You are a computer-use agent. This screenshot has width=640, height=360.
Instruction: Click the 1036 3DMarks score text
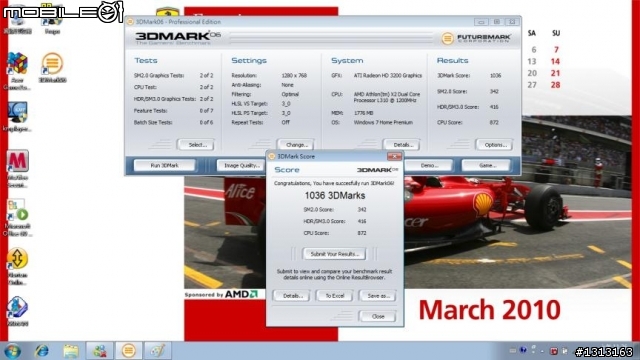(335, 196)
